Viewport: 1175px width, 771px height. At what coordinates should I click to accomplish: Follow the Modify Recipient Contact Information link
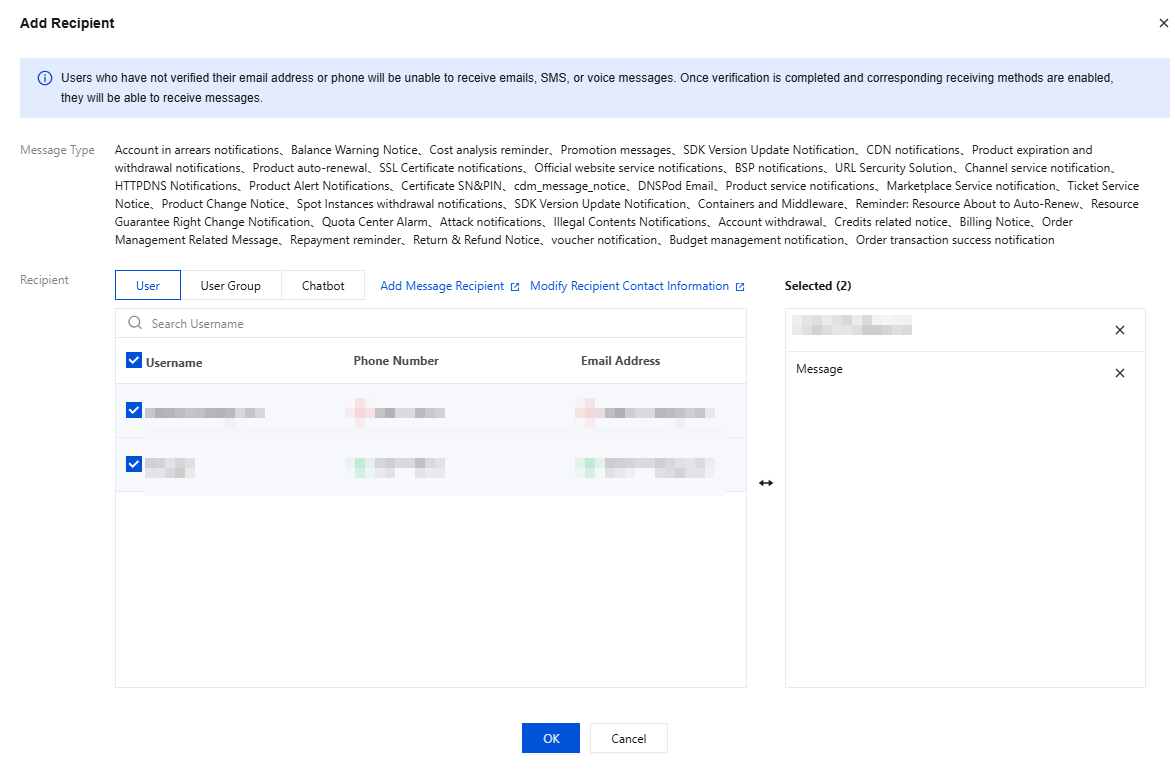click(629, 286)
